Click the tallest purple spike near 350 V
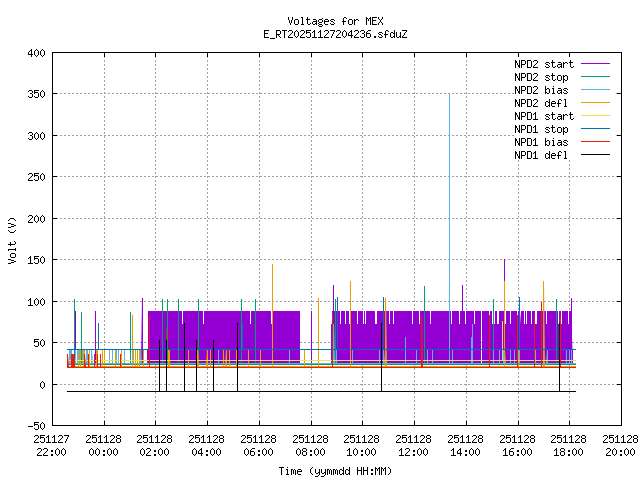640x480 pixels. (449, 96)
